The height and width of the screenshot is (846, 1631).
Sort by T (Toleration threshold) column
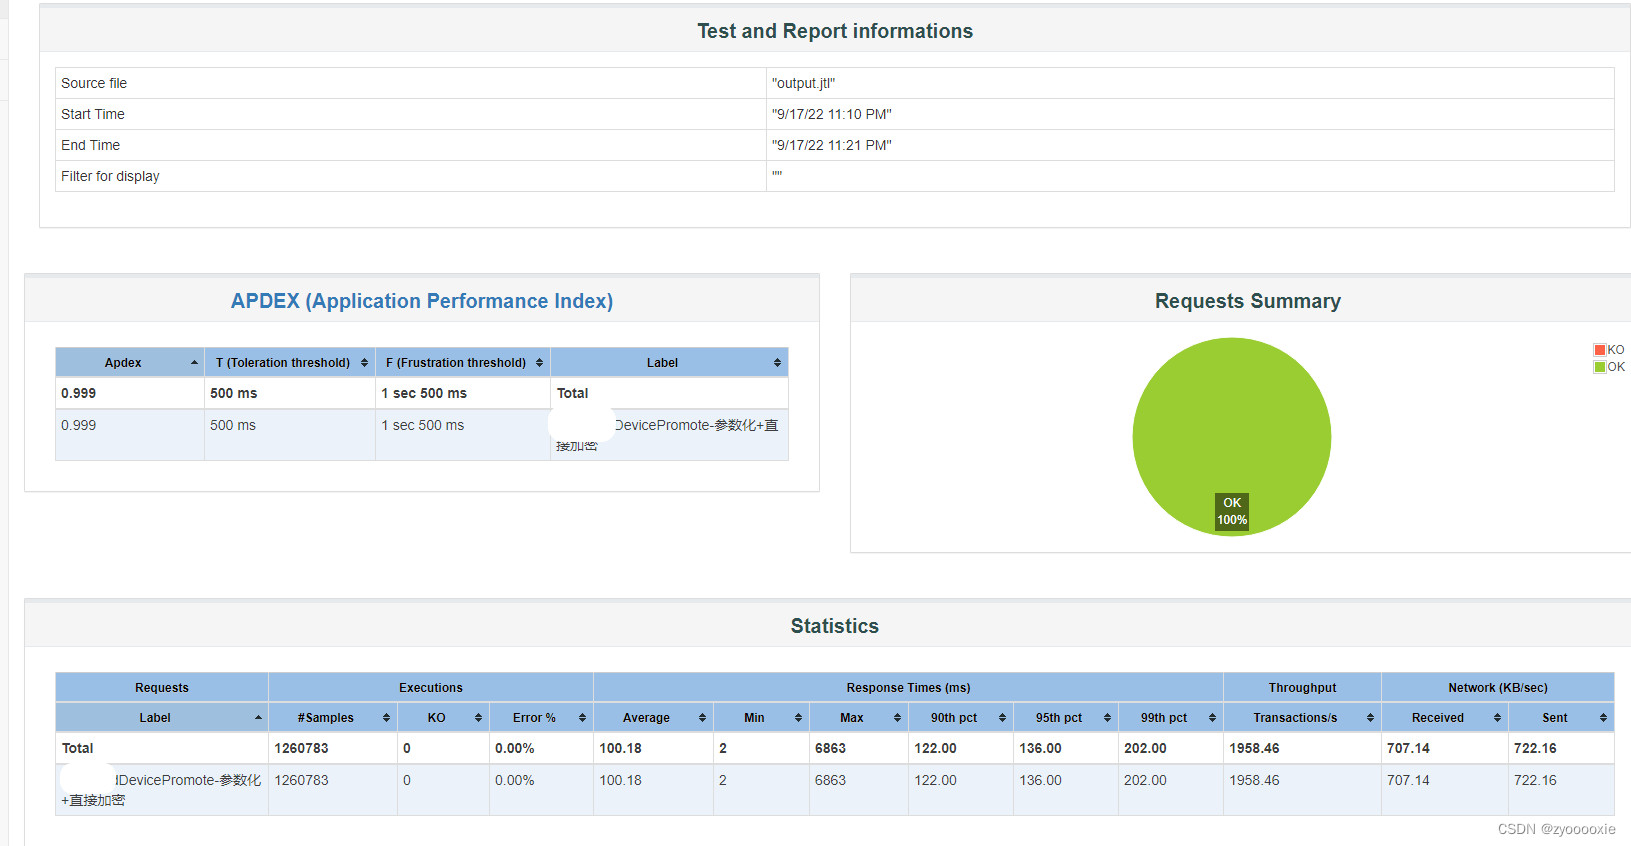290,362
